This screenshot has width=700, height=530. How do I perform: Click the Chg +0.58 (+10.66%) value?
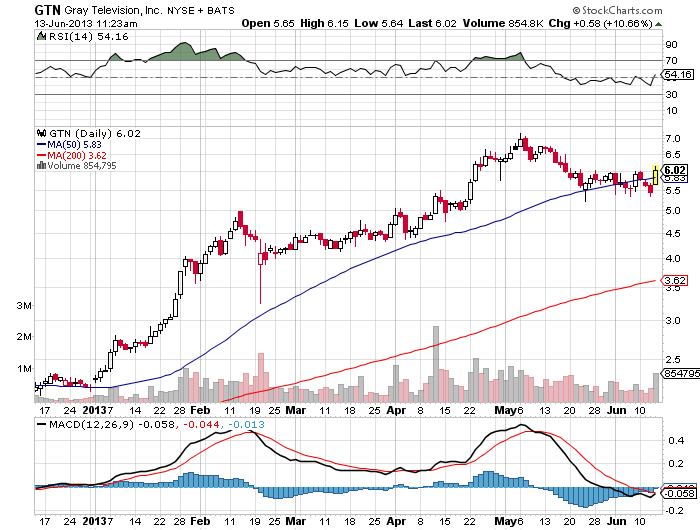point(600,23)
